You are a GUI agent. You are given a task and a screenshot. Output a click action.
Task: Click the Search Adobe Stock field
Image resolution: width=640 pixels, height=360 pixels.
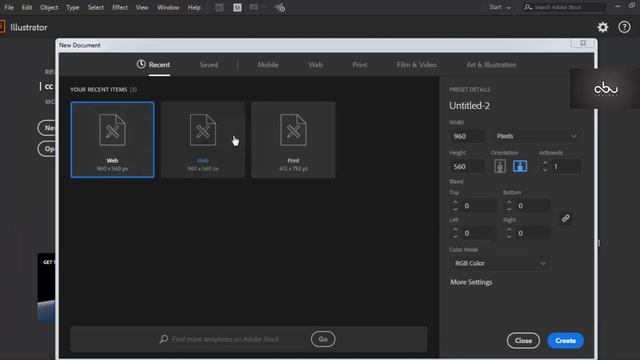[564, 7]
